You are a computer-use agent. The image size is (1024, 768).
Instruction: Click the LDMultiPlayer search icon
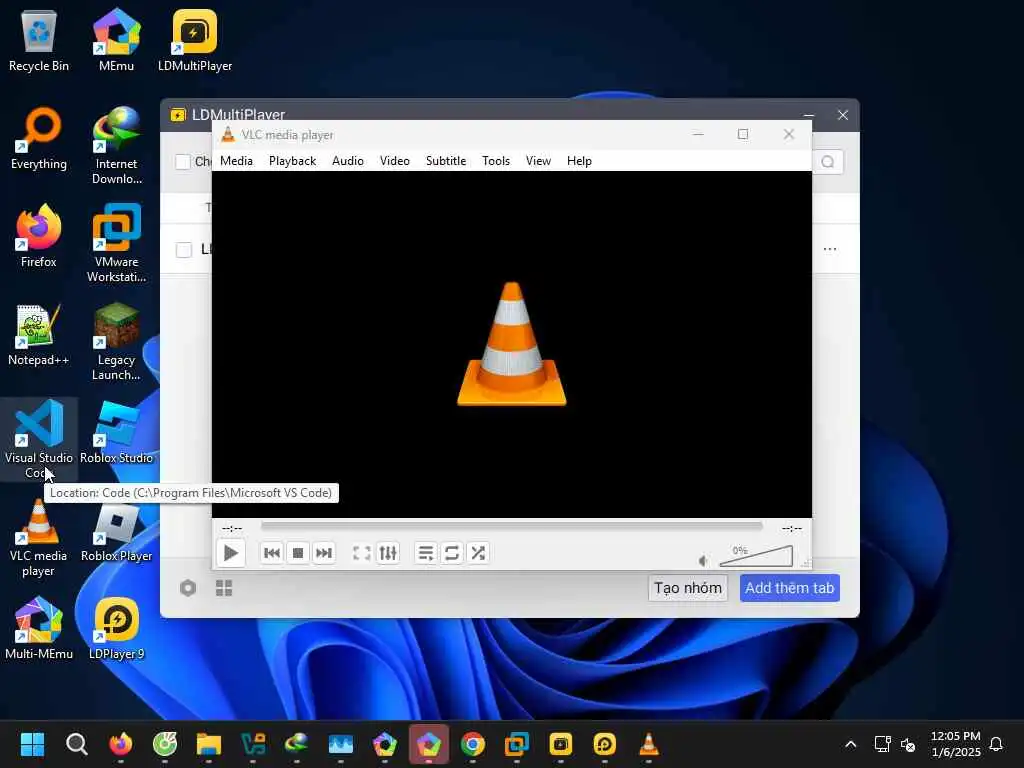(827, 161)
